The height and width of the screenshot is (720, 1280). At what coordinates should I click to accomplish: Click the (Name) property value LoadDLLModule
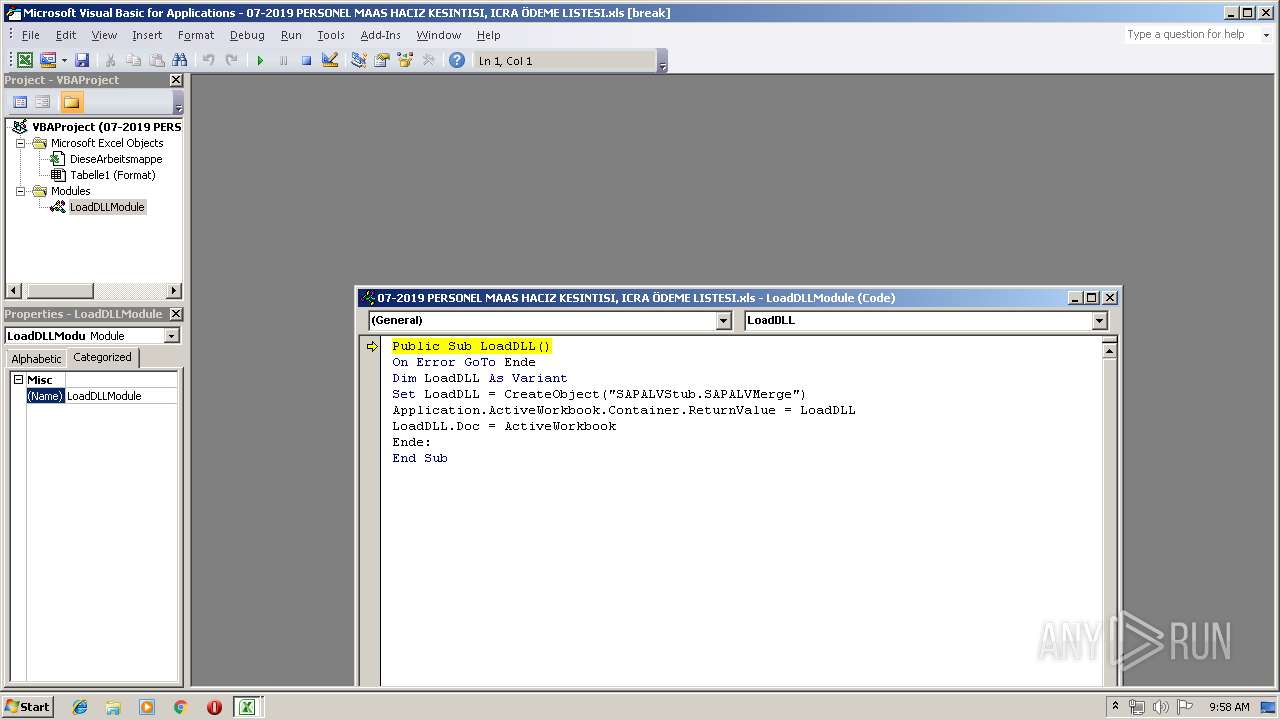coord(121,396)
